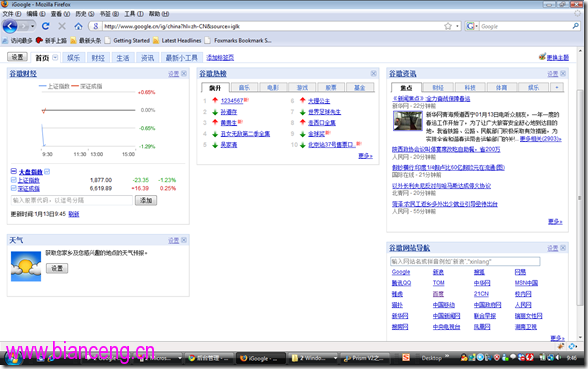Open the 书签 (B) menu
The image size is (588, 369).
click(x=109, y=14)
